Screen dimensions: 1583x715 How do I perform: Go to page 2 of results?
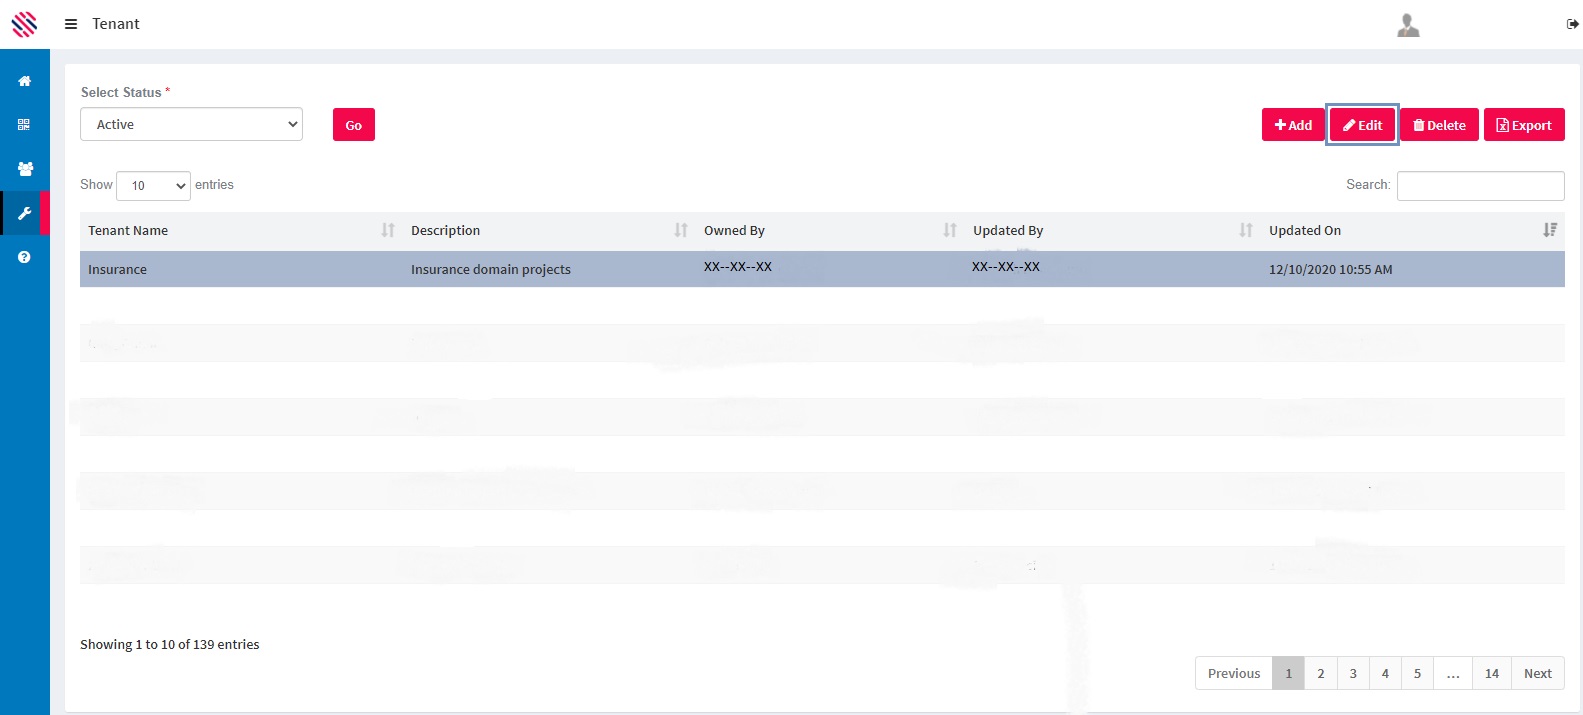(x=1320, y=674)
